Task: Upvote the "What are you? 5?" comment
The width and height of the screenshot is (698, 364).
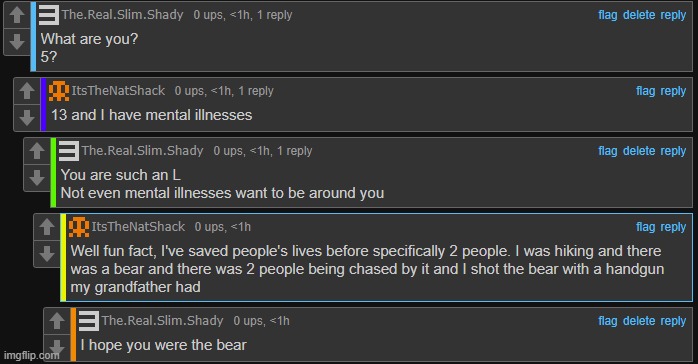Action: 17,15
